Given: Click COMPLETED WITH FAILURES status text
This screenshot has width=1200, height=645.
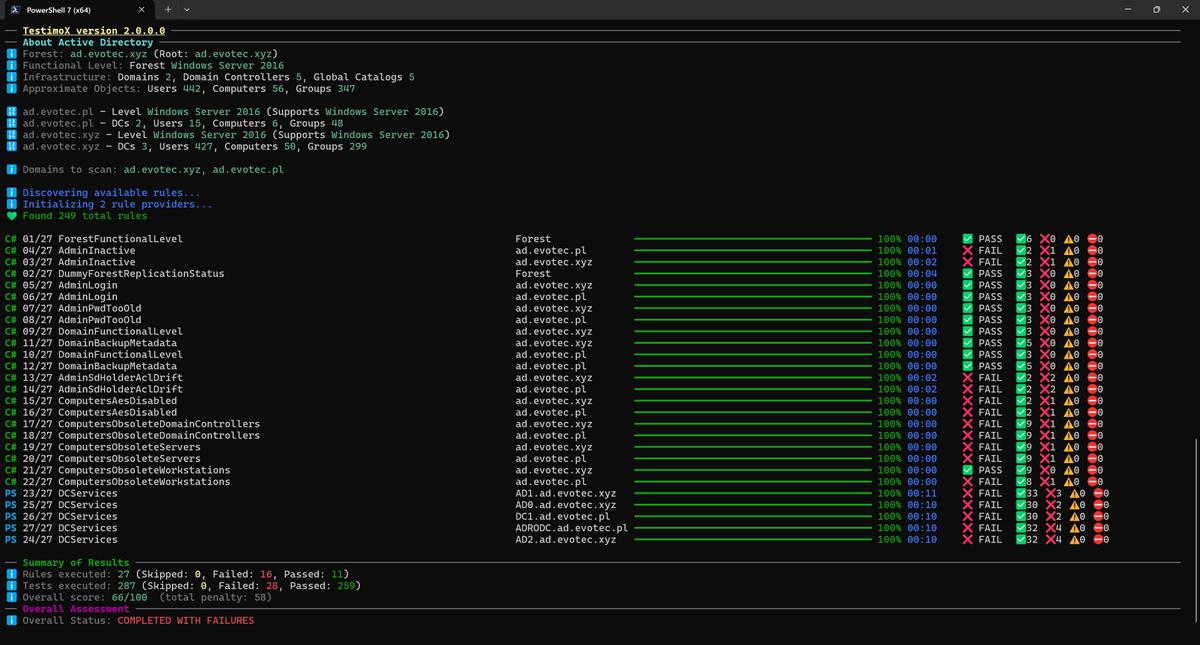Looking at the screenshot, I should click(186, 621).
